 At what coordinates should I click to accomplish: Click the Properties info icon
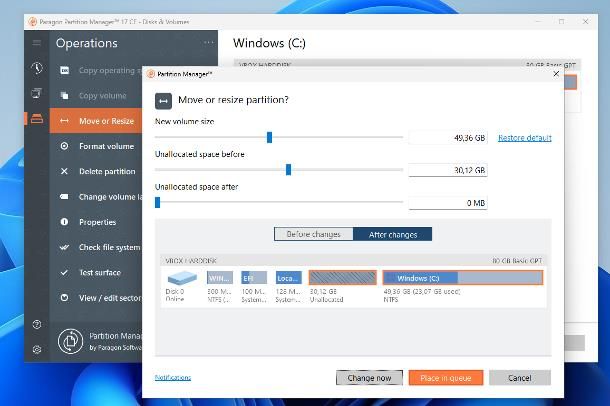[65, 222]
